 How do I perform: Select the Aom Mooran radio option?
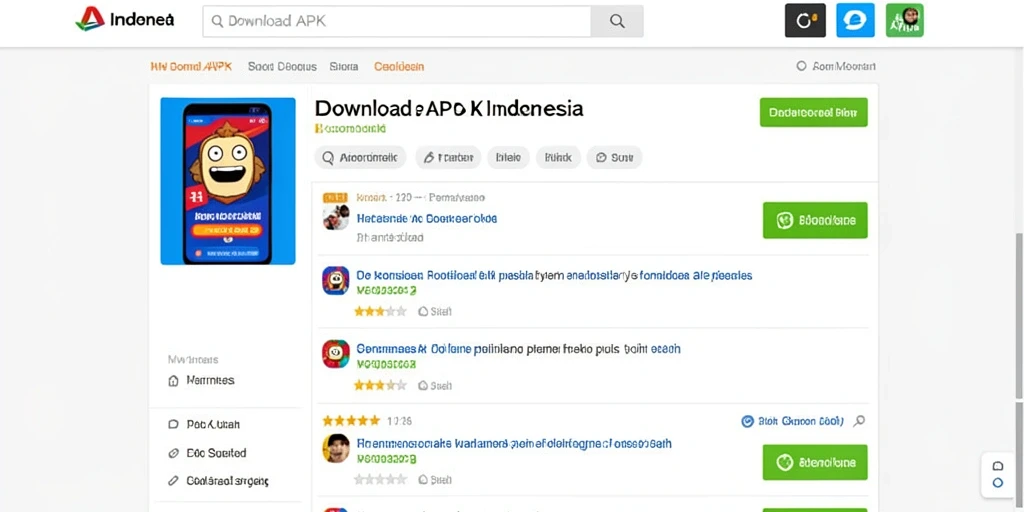(837, 66)
